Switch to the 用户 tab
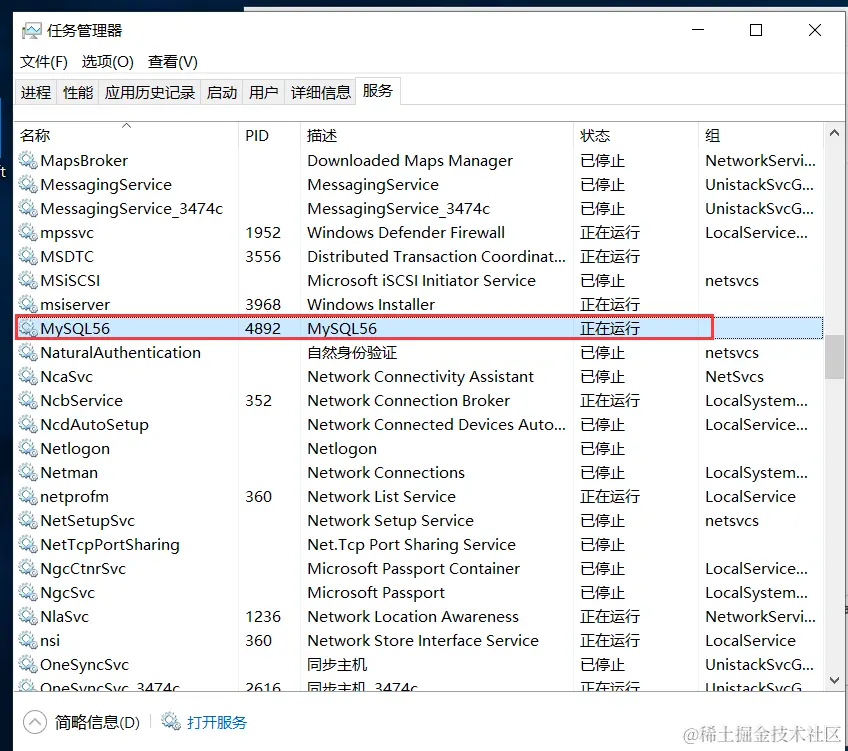The height and width of the screenshot is (751, 848). click(263, 92)
